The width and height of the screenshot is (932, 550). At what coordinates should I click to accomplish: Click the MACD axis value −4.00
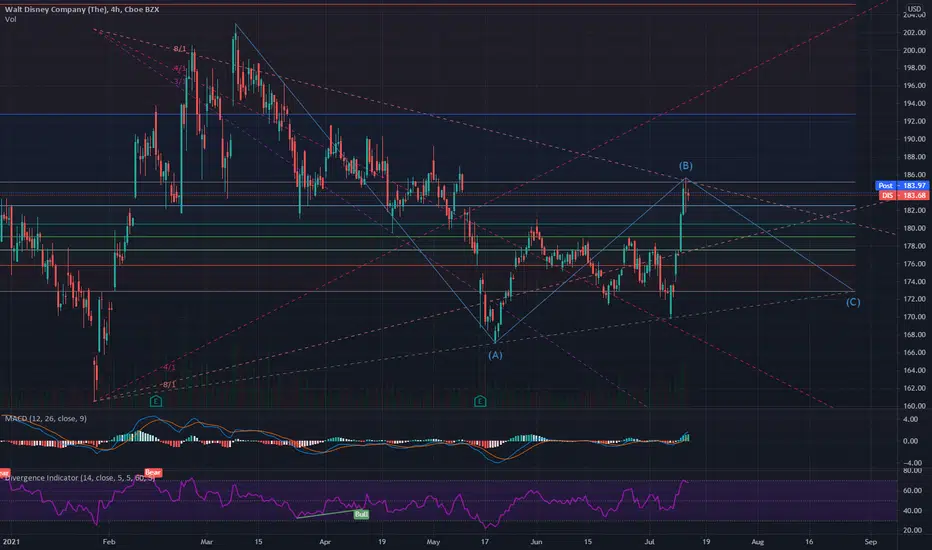[912, 463]
